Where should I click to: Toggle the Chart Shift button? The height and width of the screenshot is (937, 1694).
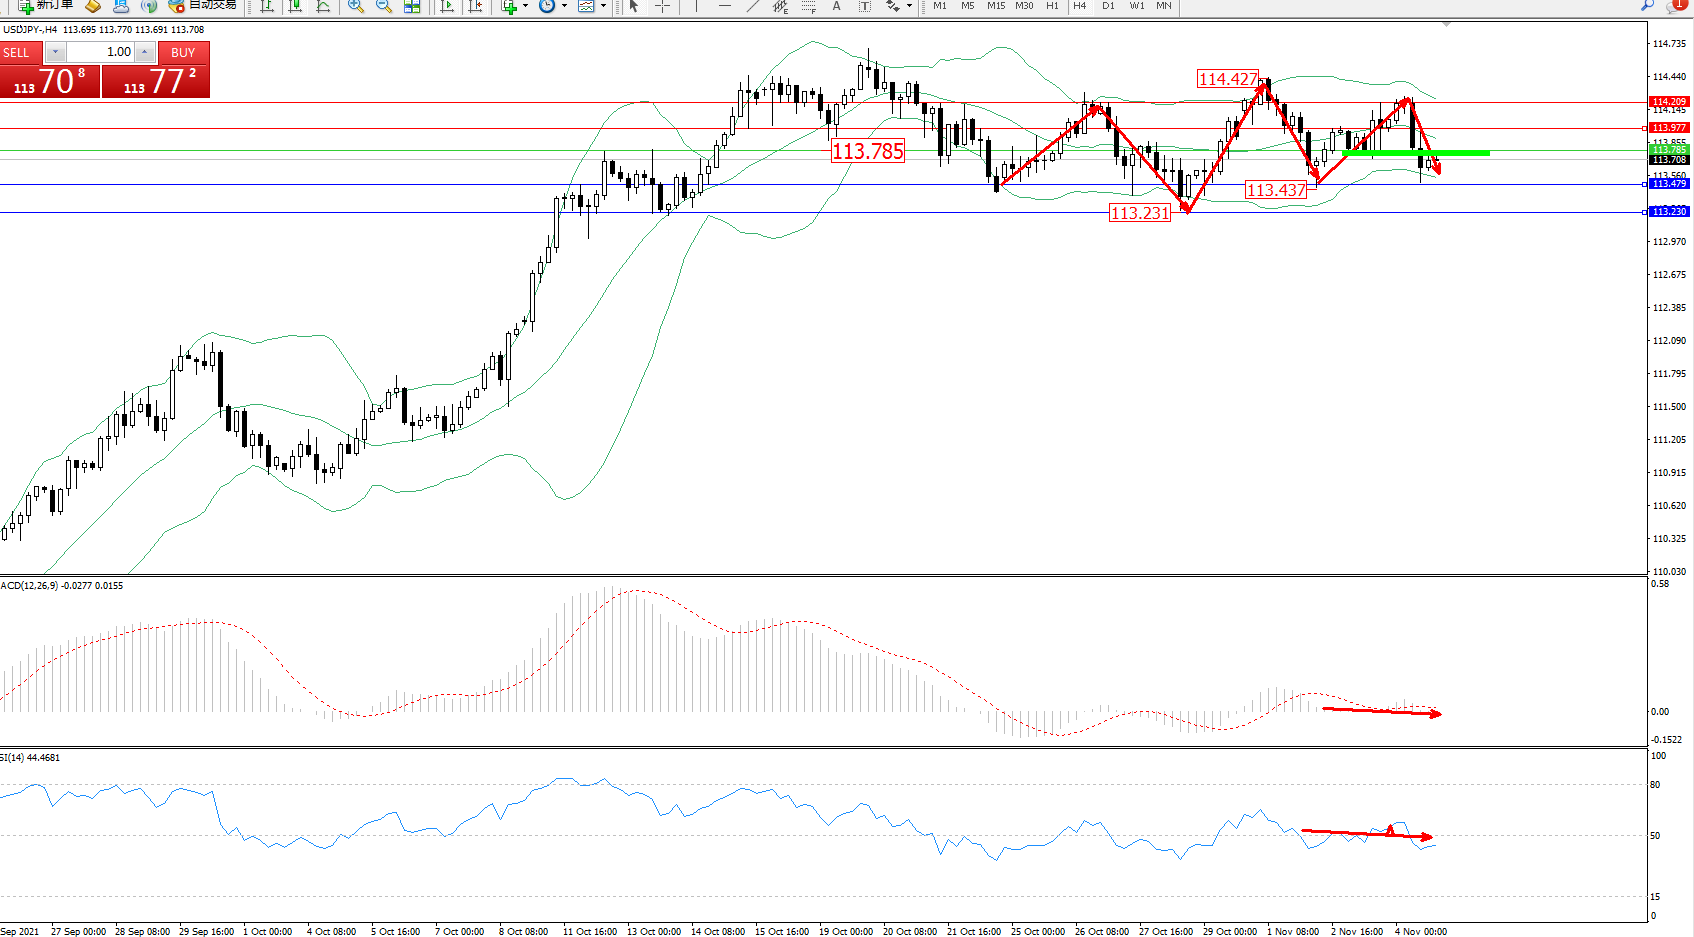475,6
